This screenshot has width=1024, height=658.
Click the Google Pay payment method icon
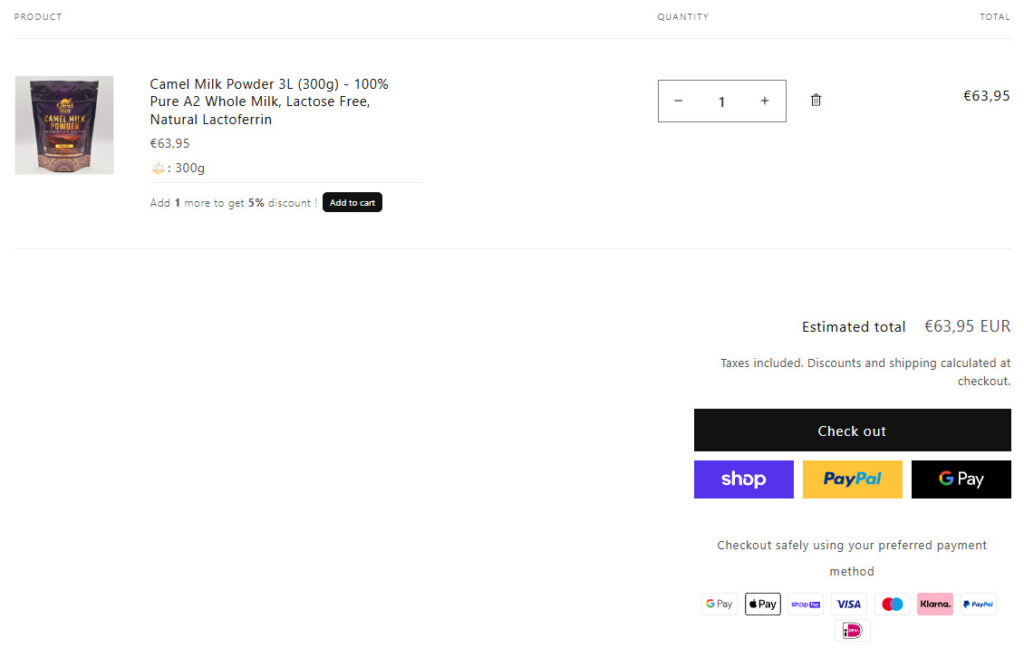(x=719, y=604)
